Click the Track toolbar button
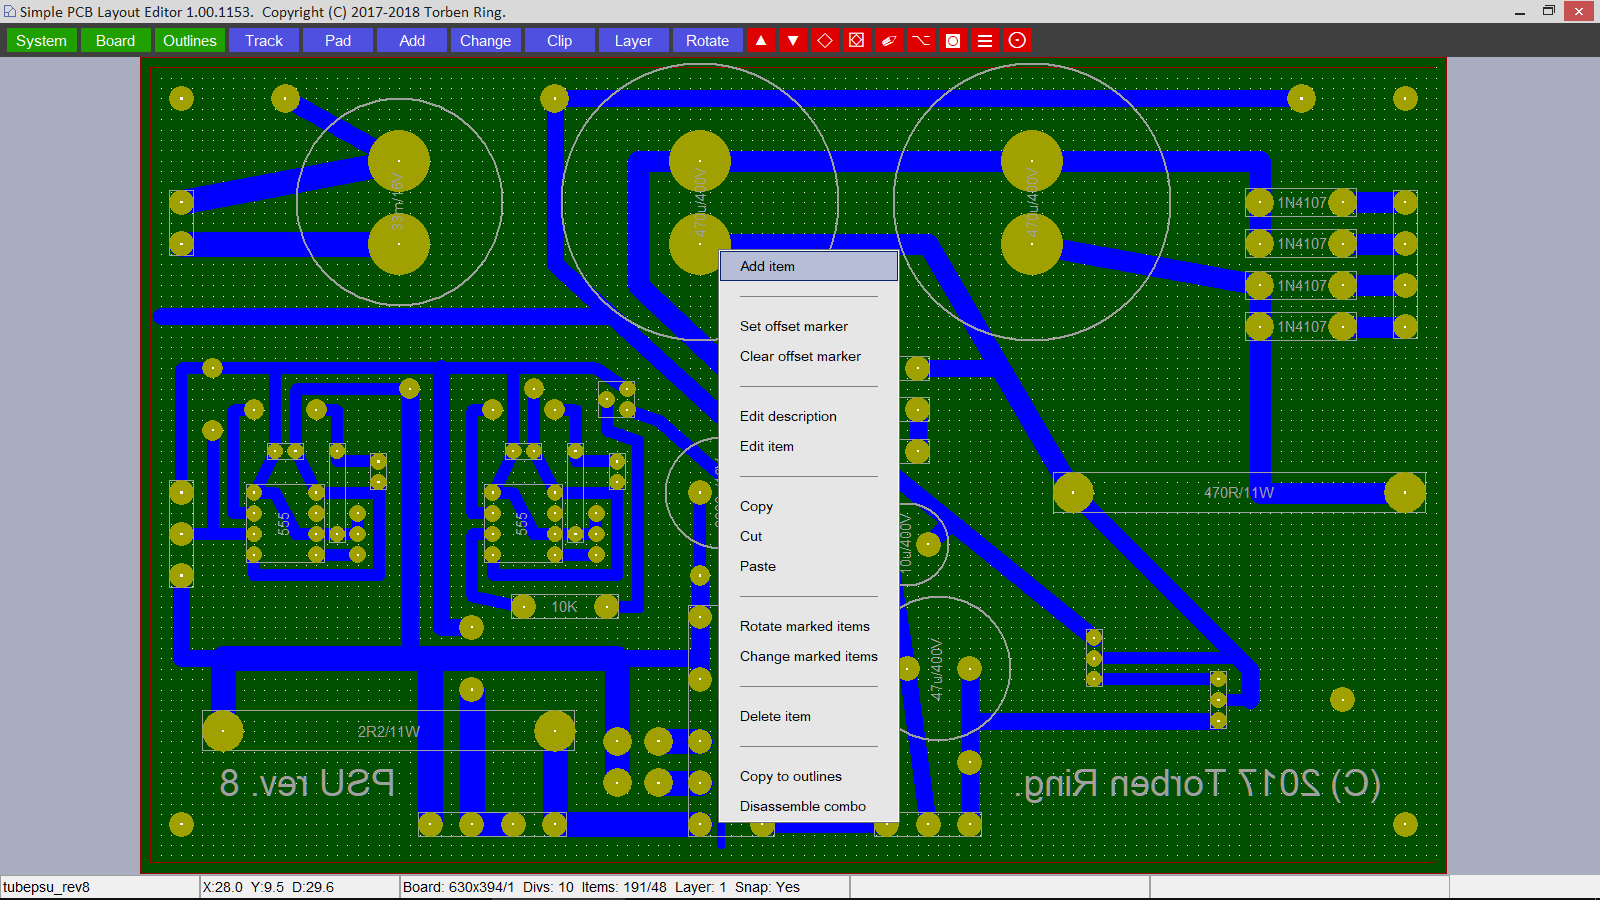 click(264, 41)
